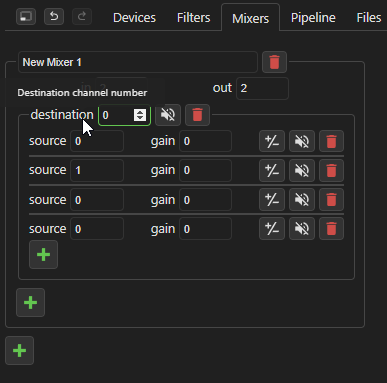Image resolution: width=387 pixels, height=383 pixels.
Task: Toggle compact view icon at top left
Action: click(x=26, y=16)
